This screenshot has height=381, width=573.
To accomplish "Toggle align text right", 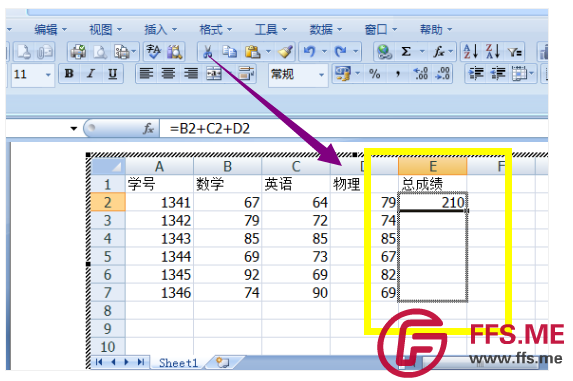I will (x=191, y=73).
